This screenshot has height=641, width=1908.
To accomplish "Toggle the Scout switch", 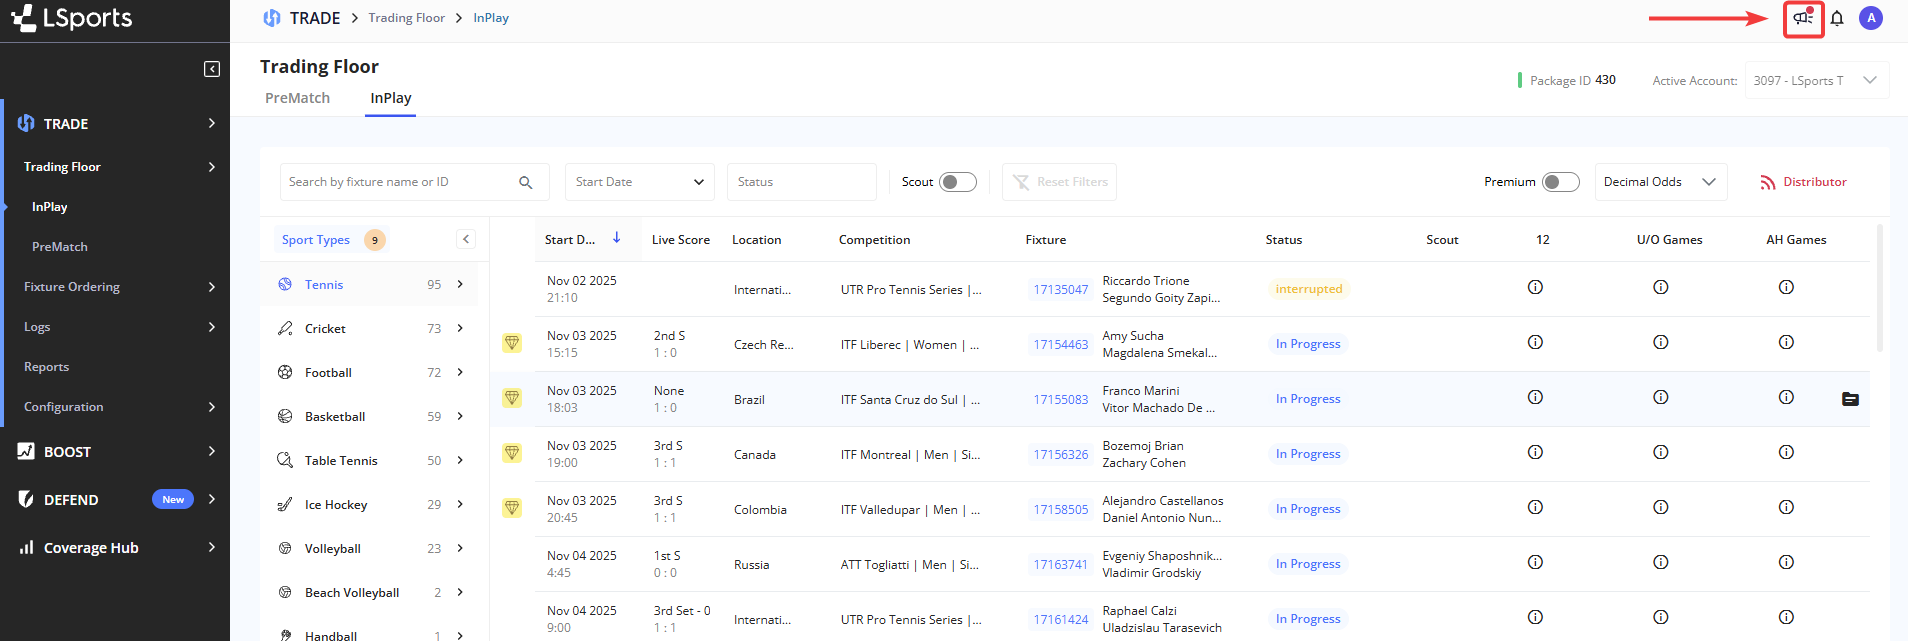I will point(957,182).
